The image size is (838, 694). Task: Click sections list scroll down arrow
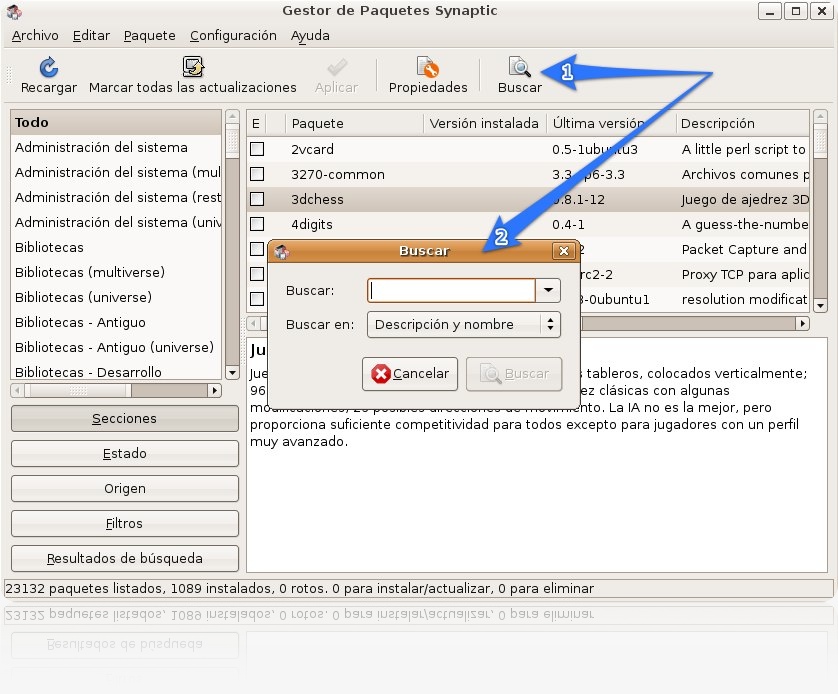coord(232,372)
